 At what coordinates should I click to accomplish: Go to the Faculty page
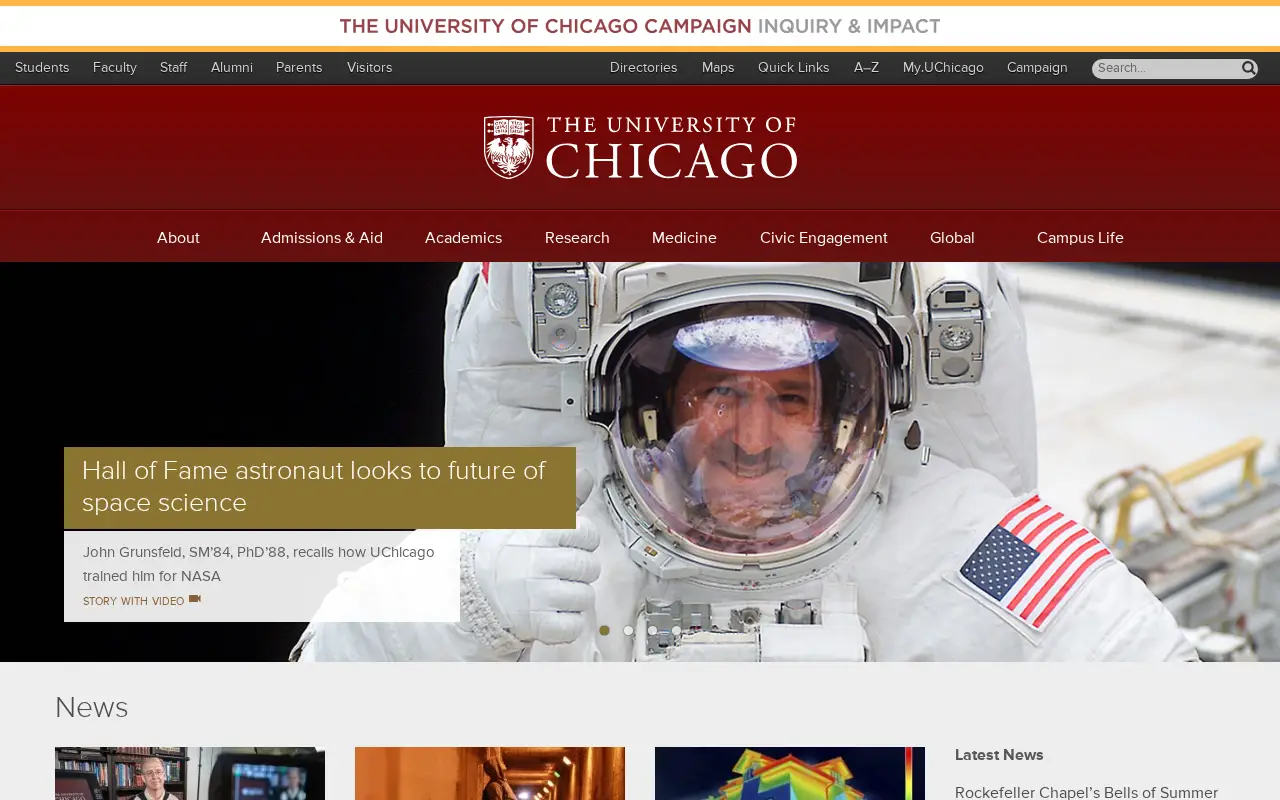tap(115, 67)
